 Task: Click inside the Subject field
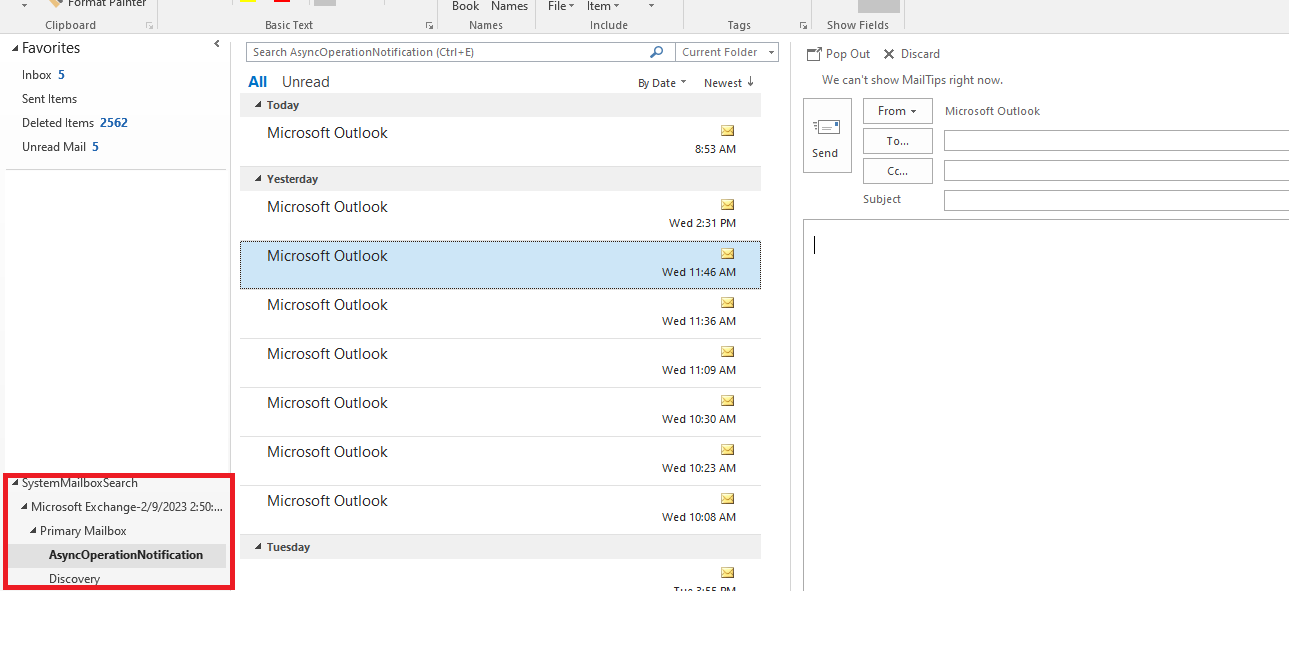[x=1116, y=200]
